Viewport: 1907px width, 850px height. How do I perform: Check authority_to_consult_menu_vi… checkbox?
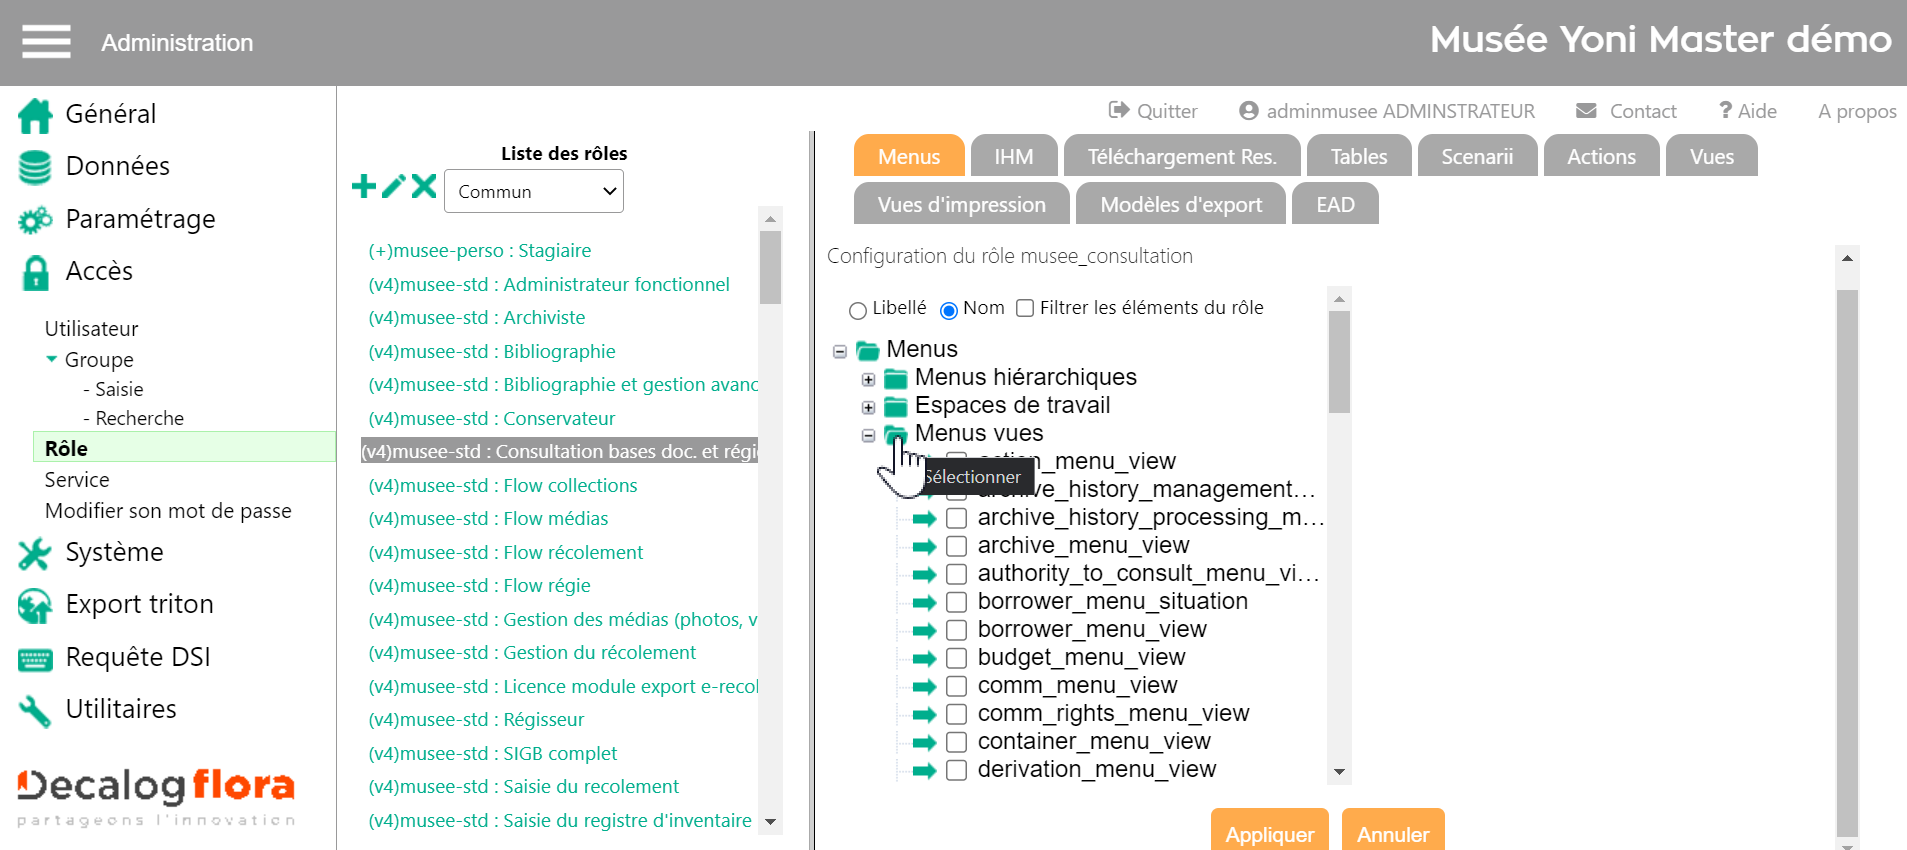[x=956, y=574]
